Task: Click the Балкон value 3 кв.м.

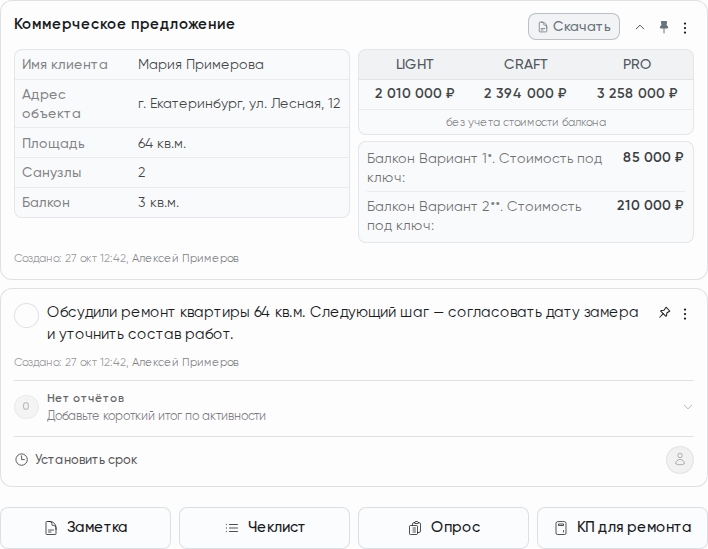Action: tap(158, 202)
